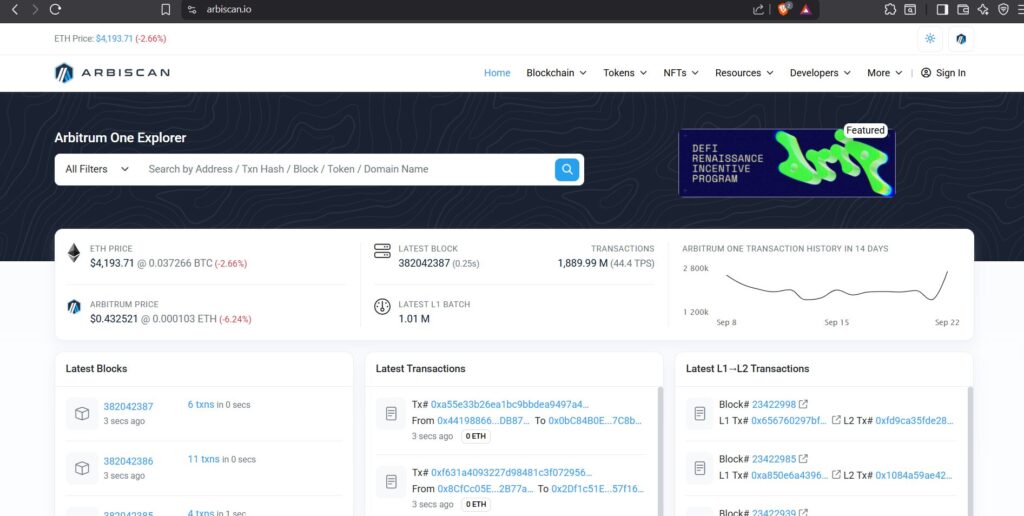Open the browser extensions puzzle icon
The width and height of the screenshot is (1024, 516).
coord(890,9)
